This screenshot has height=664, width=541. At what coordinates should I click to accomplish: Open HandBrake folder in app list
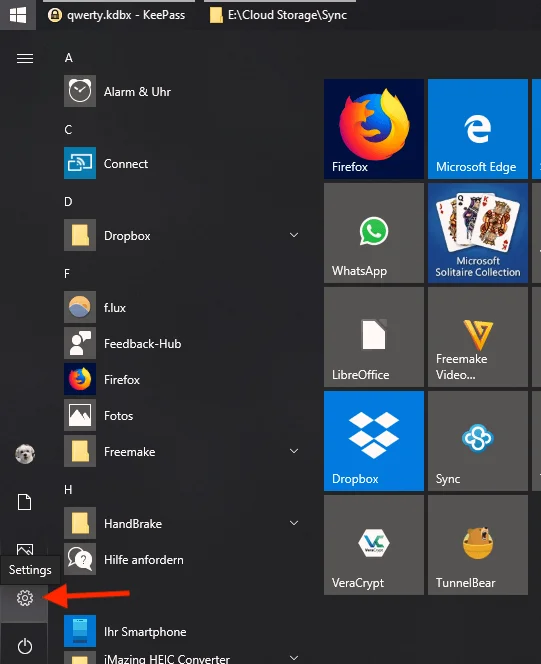click(182, 523)
